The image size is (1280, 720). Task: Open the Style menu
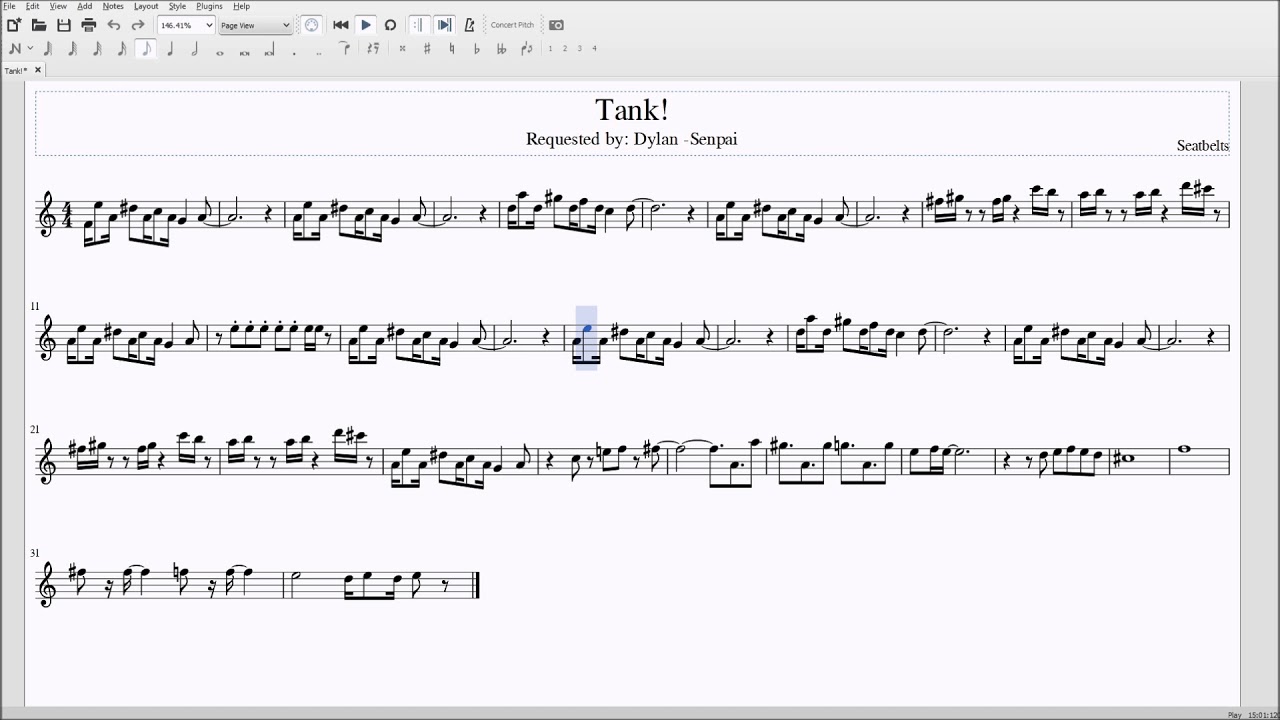click(177, 6)
